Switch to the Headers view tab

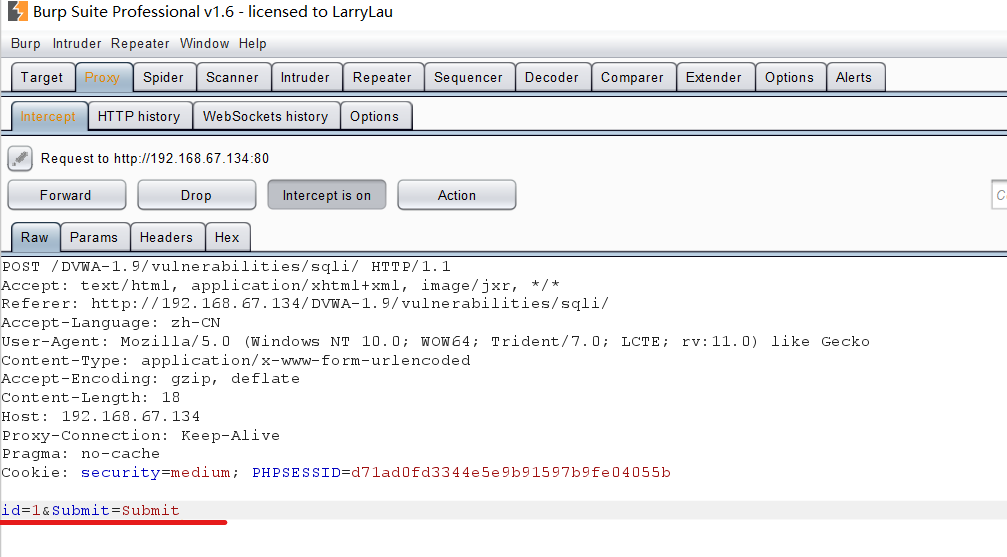tap(166, 237)
